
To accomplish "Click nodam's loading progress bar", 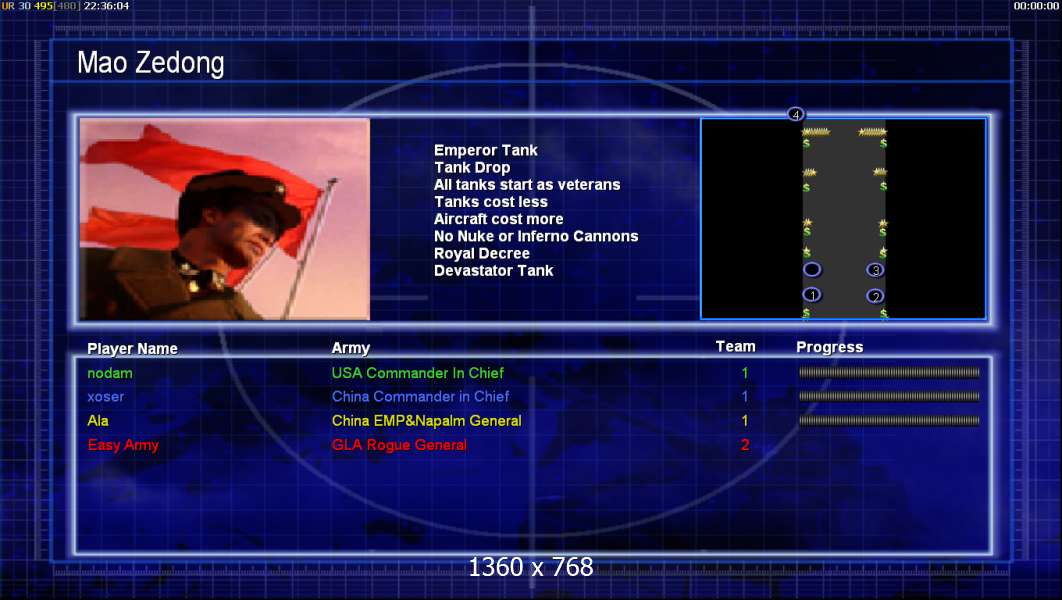I will 889,372.
